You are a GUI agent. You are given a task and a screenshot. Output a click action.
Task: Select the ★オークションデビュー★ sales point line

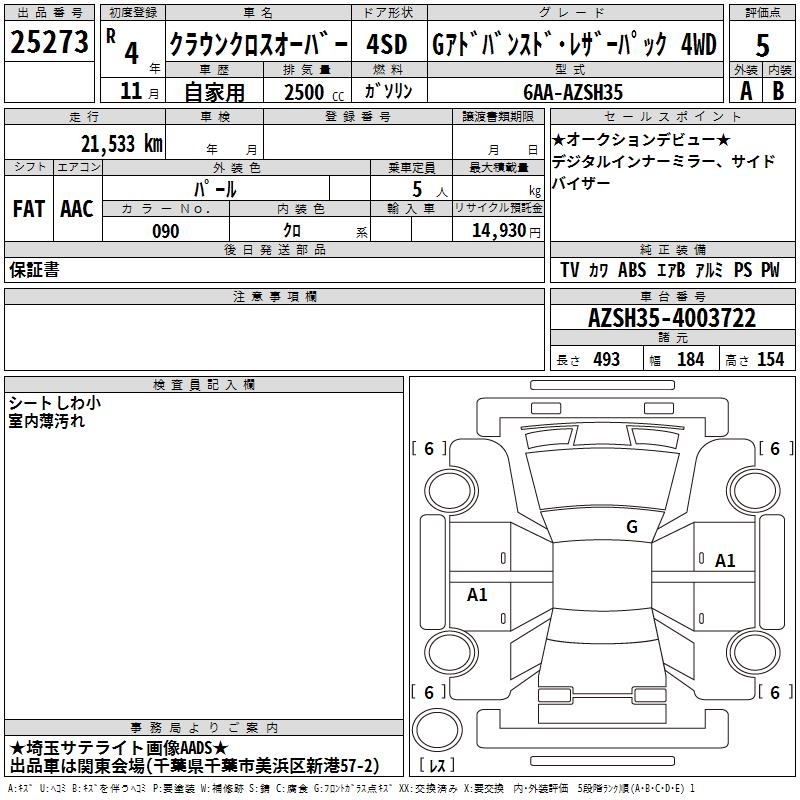click(x=641, y=139)
